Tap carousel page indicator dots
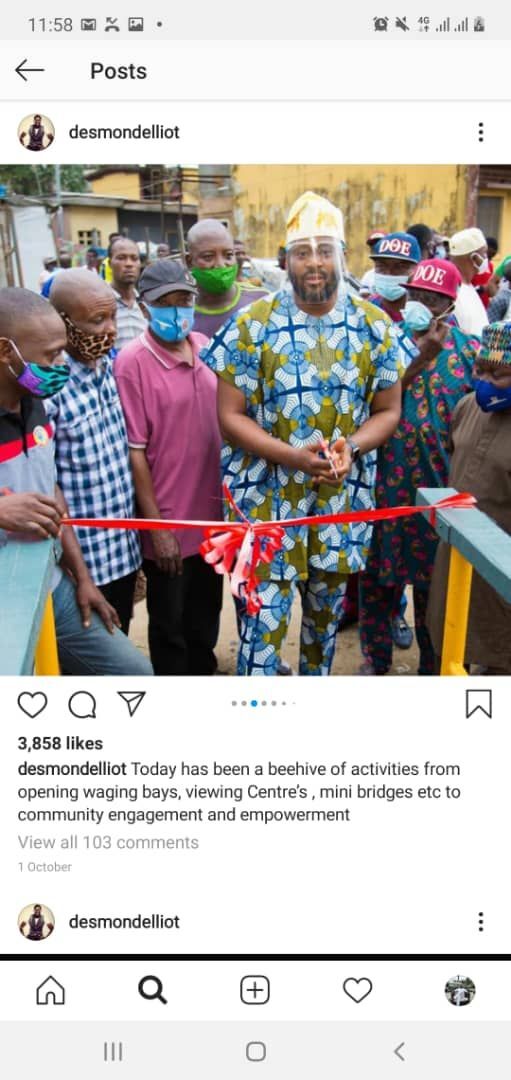The image size is (511, 1080). point(264,703)
